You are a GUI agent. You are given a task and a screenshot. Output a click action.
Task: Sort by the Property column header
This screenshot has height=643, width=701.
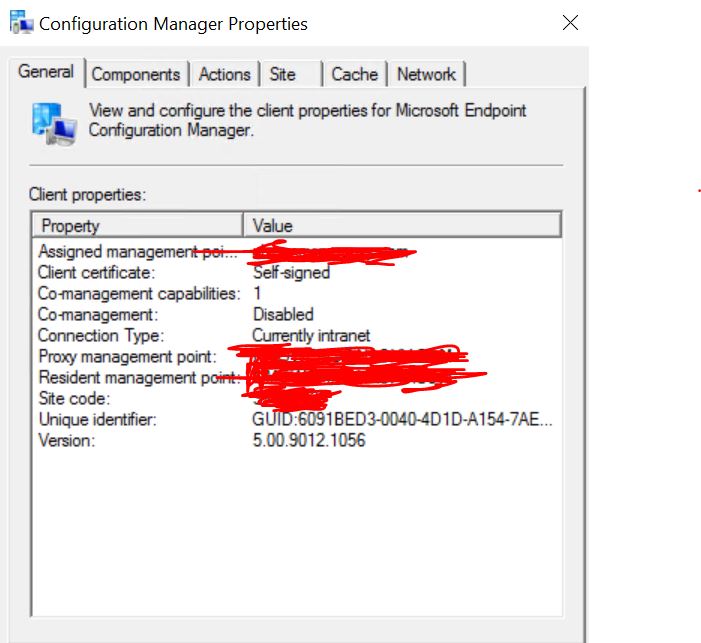138,225
